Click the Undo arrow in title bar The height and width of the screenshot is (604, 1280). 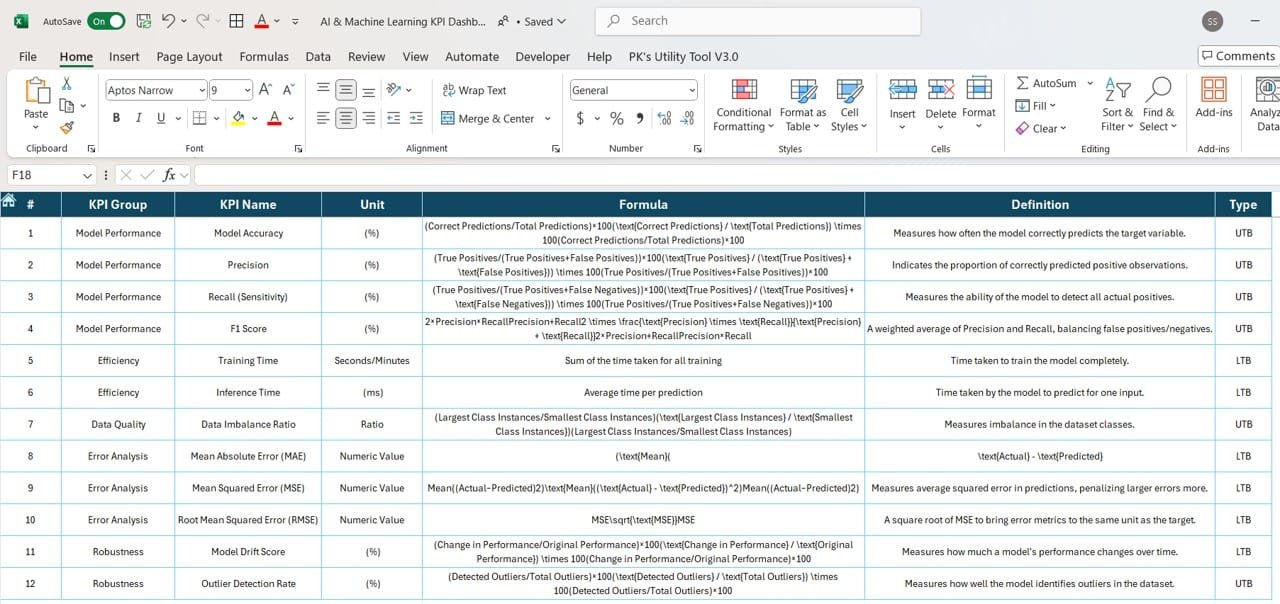point(168,21)
